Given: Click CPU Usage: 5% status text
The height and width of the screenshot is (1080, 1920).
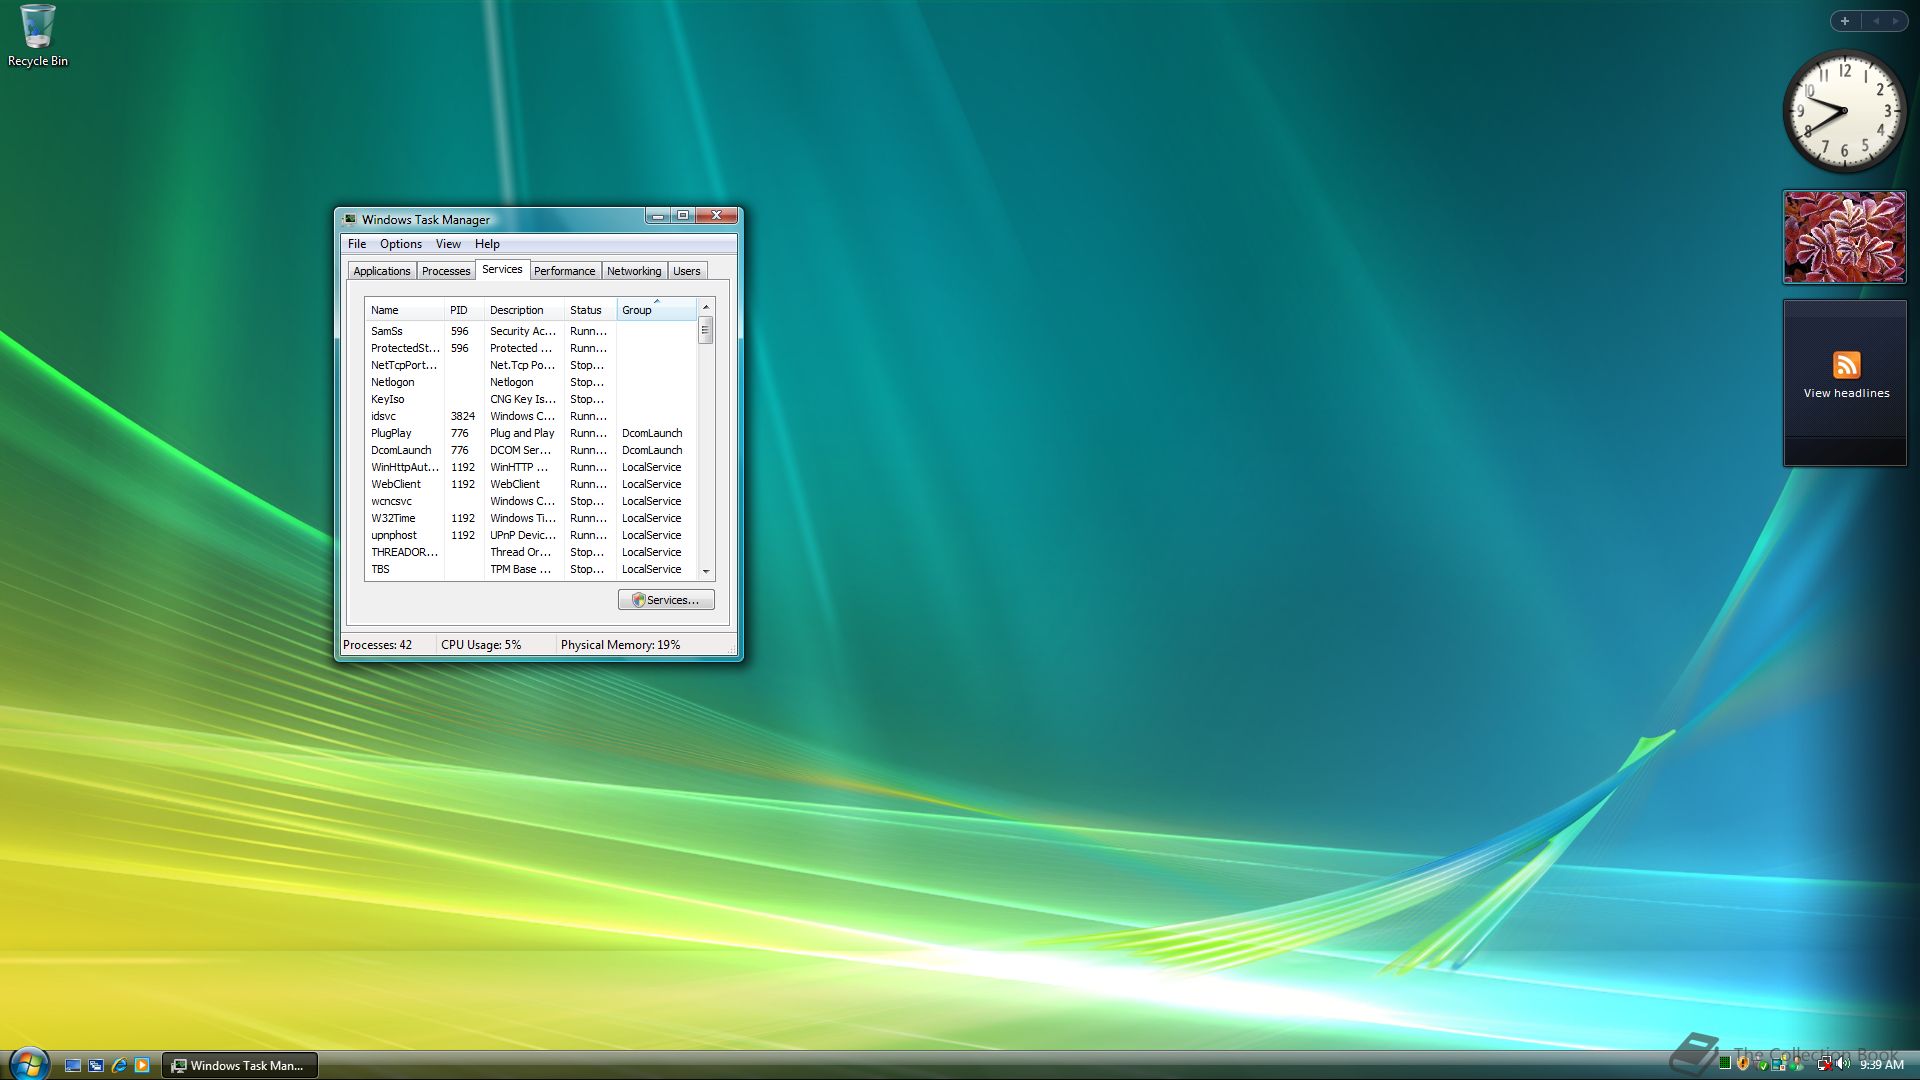Looking at the screenshot, I should click(481, 645).
